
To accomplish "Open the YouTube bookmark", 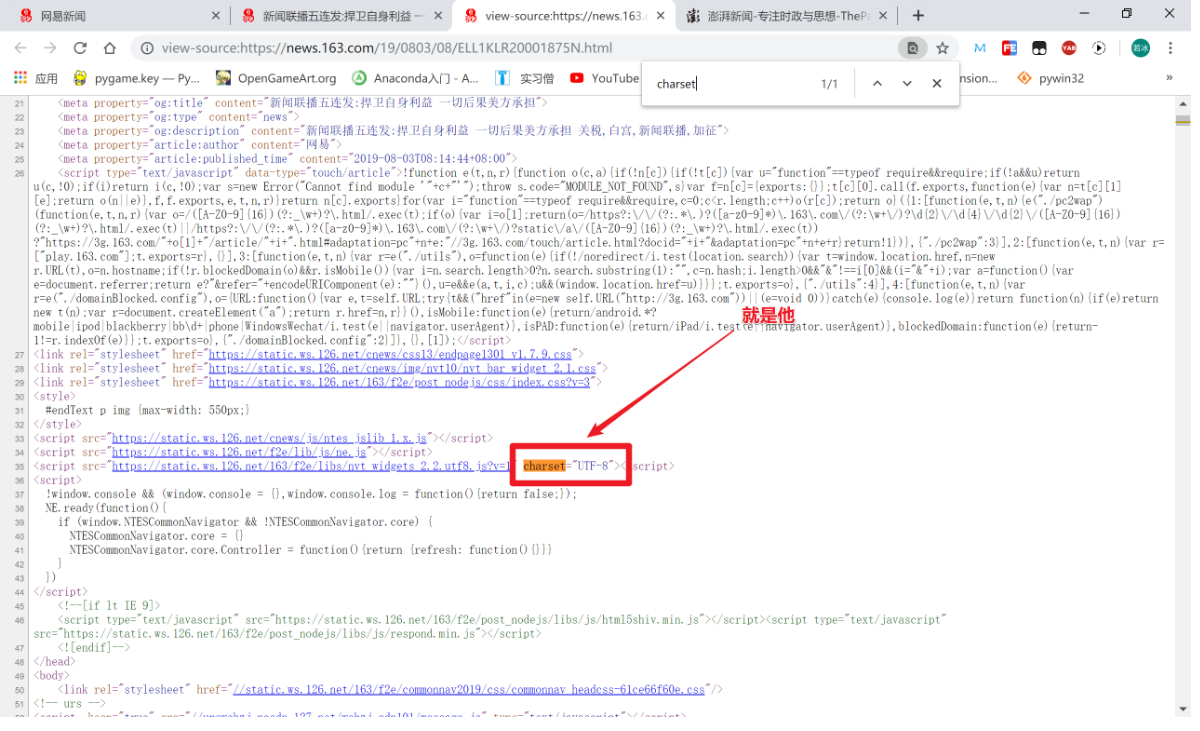I will click(x=604, y=78).
